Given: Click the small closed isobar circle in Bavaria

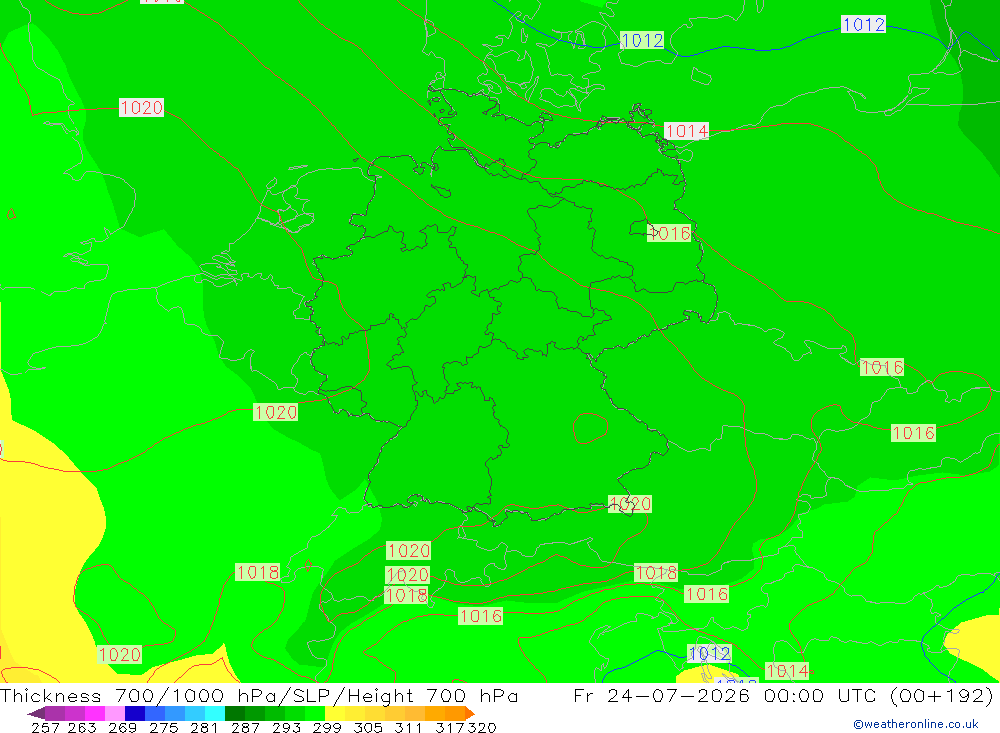Looking at the screenshot, I should click(590, 428).
